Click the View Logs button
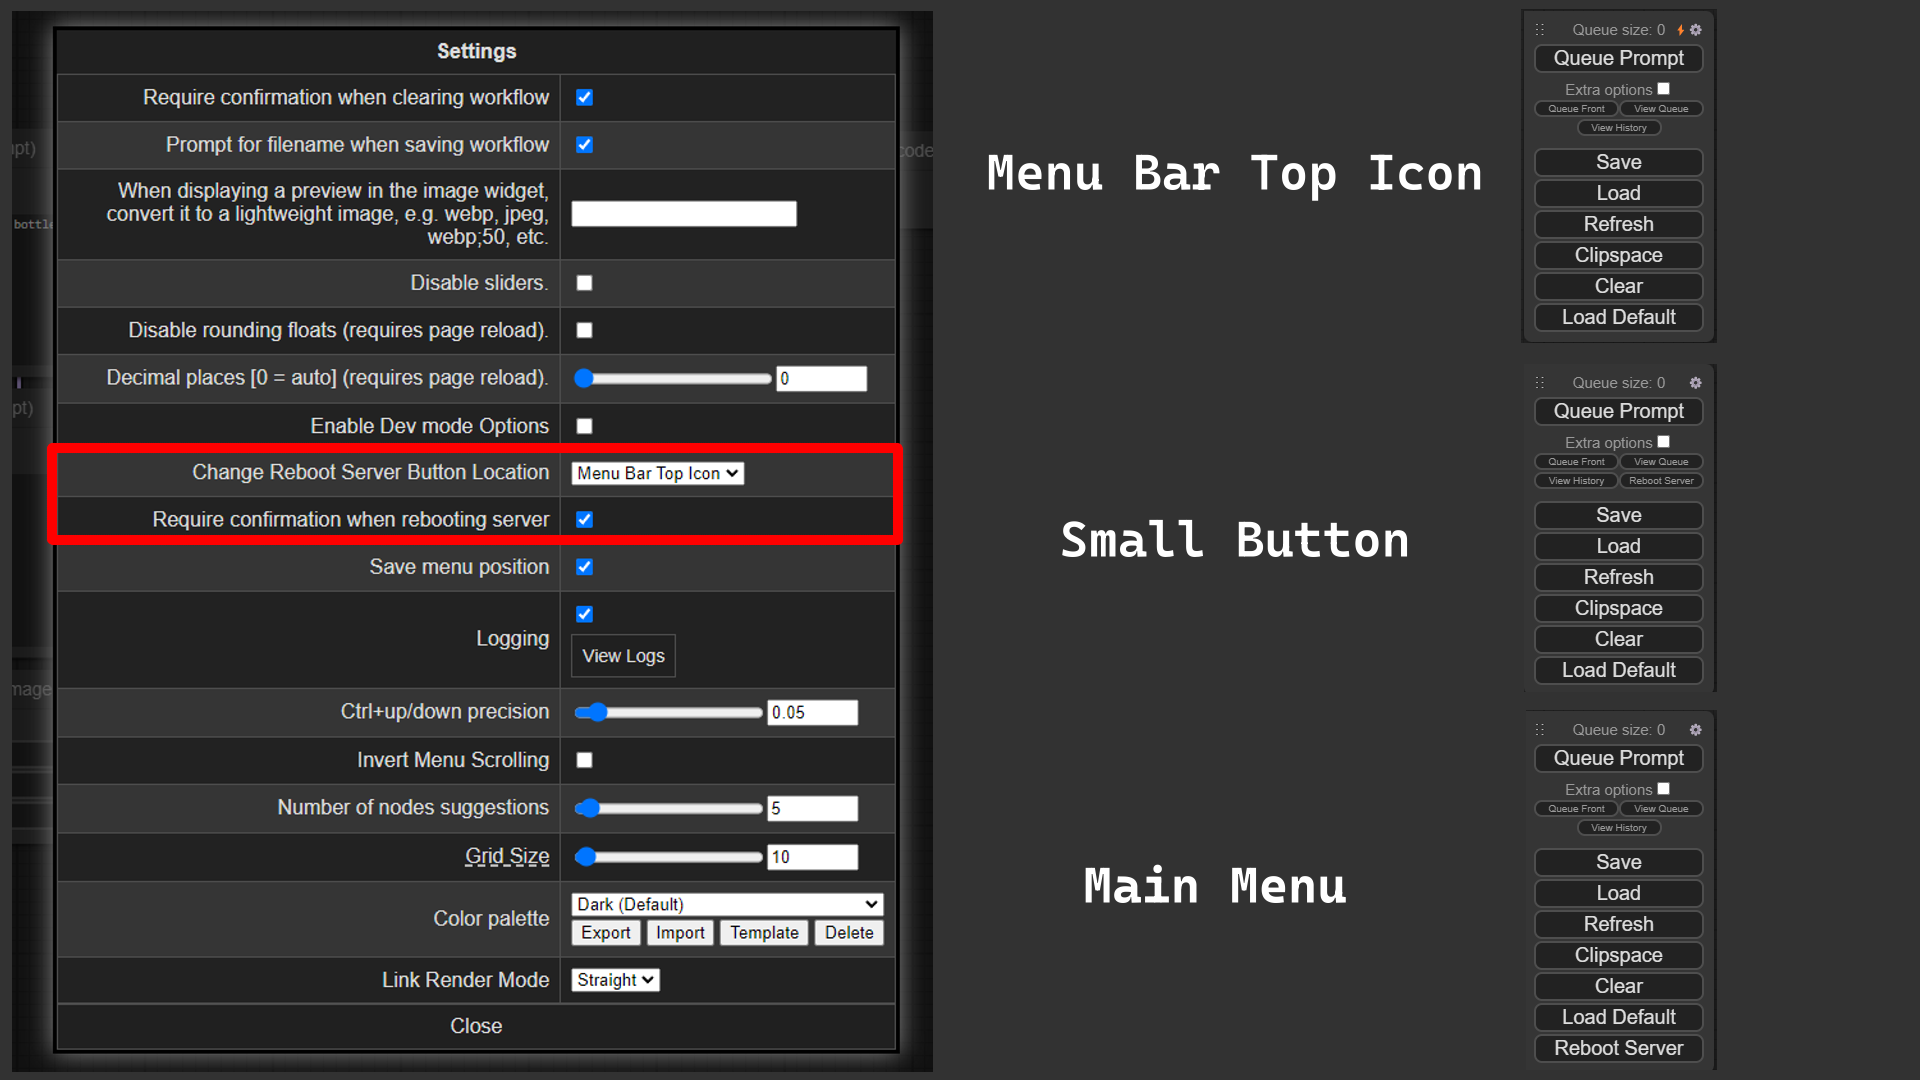Image resolution: width=1920 pixels, height=1080 pixels. point(624,655)
